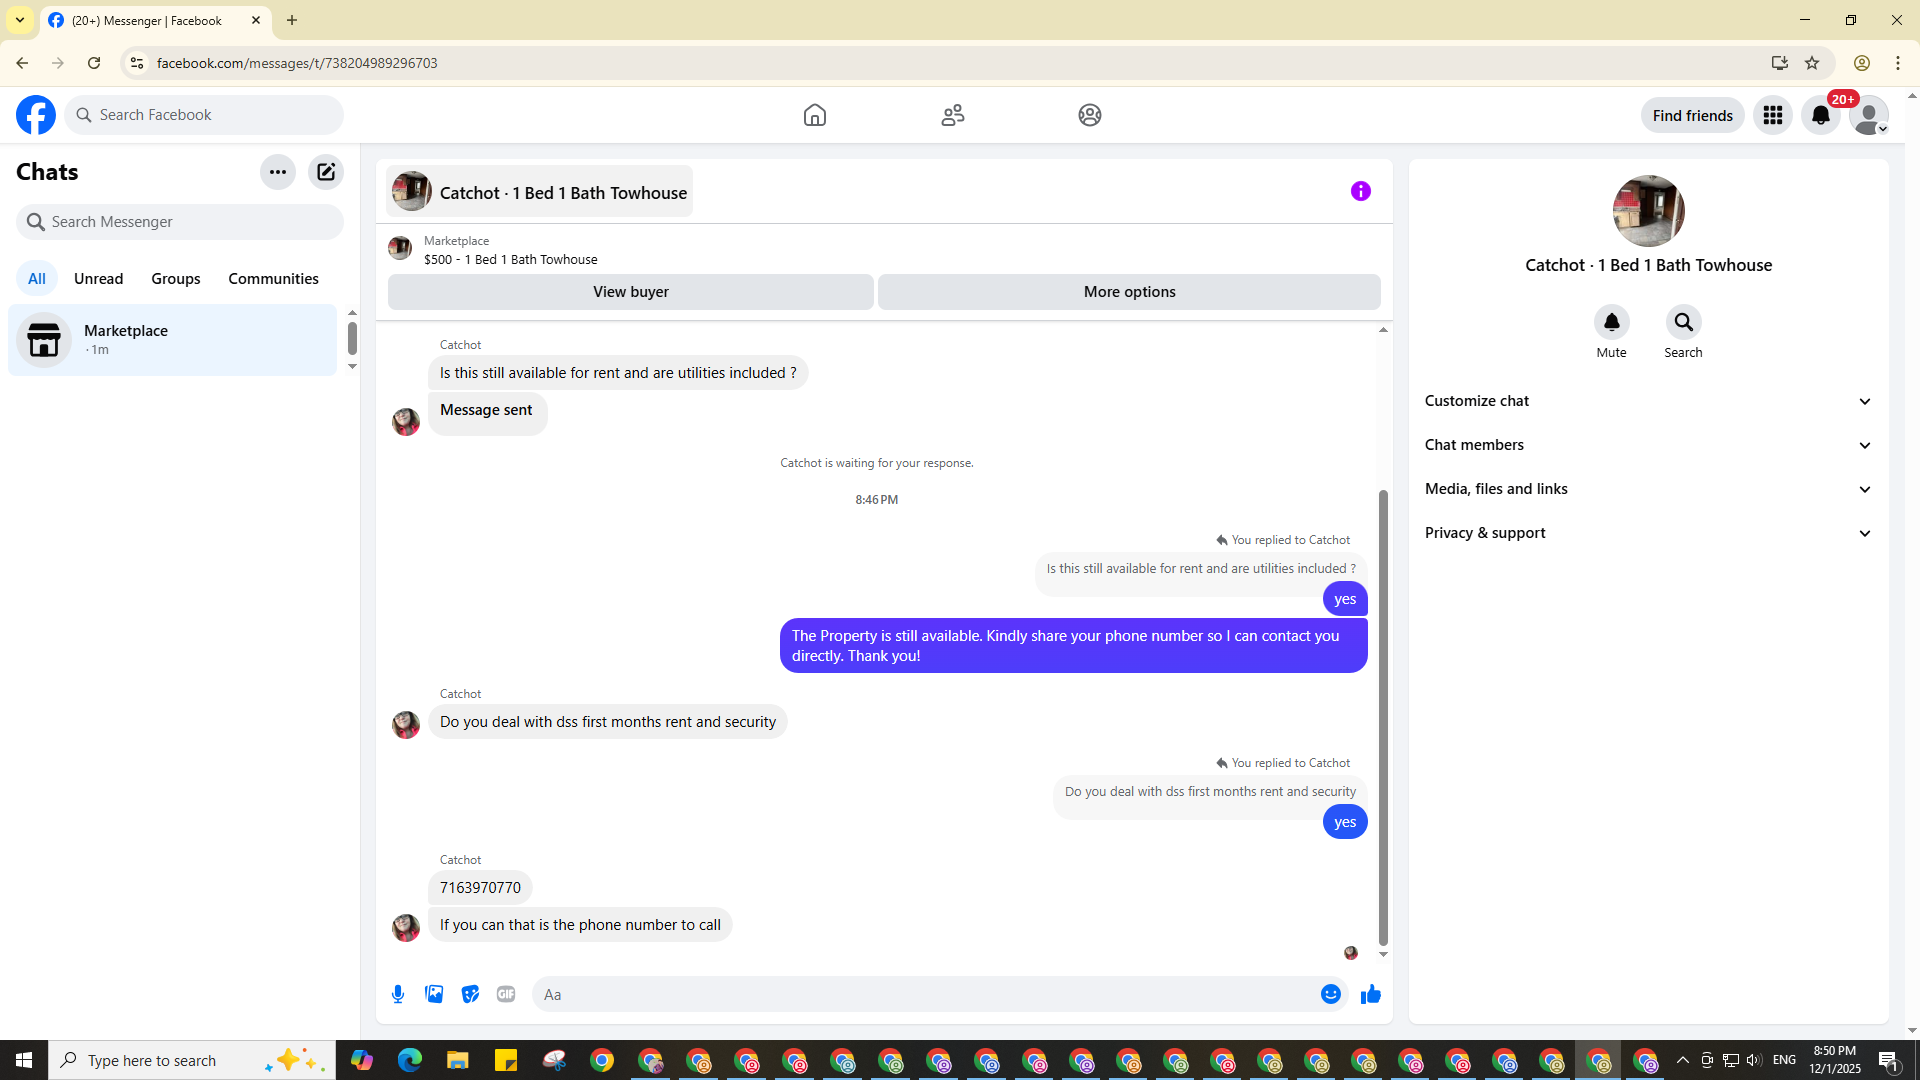Open the Facebook menu grid icon
1920x1080 pixels.
coord(1773,115)
